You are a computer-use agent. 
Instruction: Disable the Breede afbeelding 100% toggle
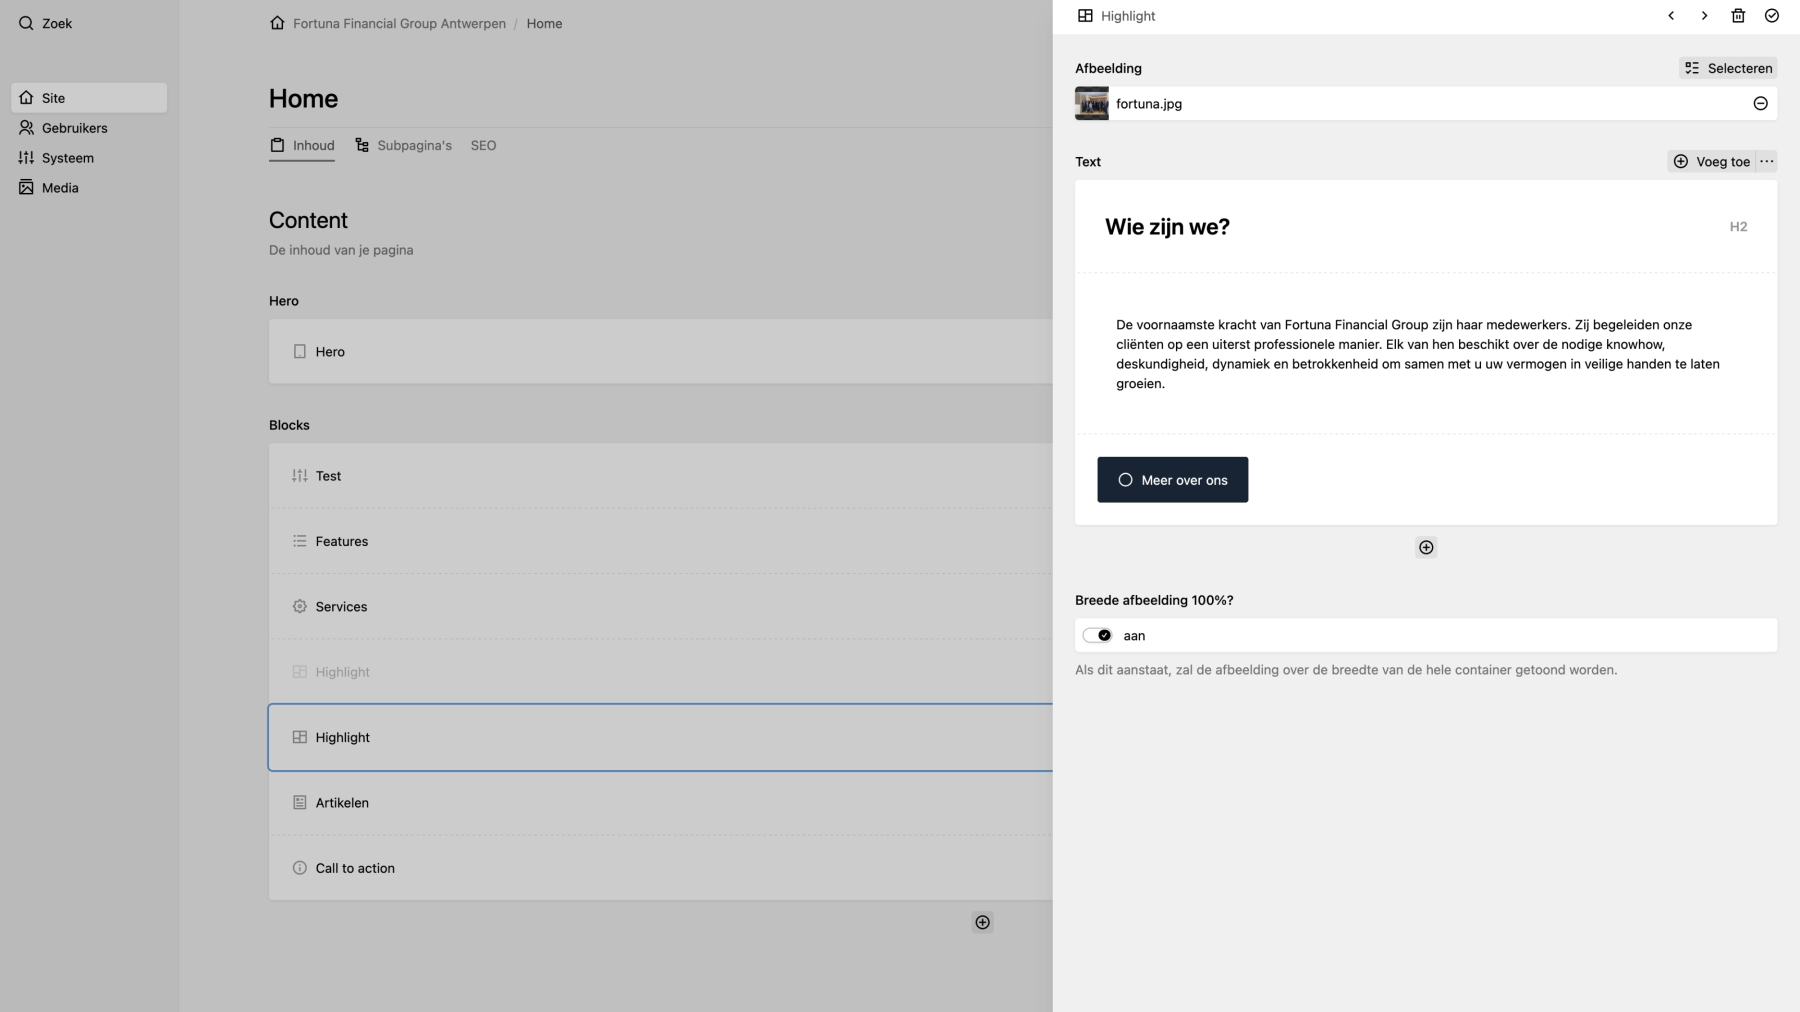1096,635
